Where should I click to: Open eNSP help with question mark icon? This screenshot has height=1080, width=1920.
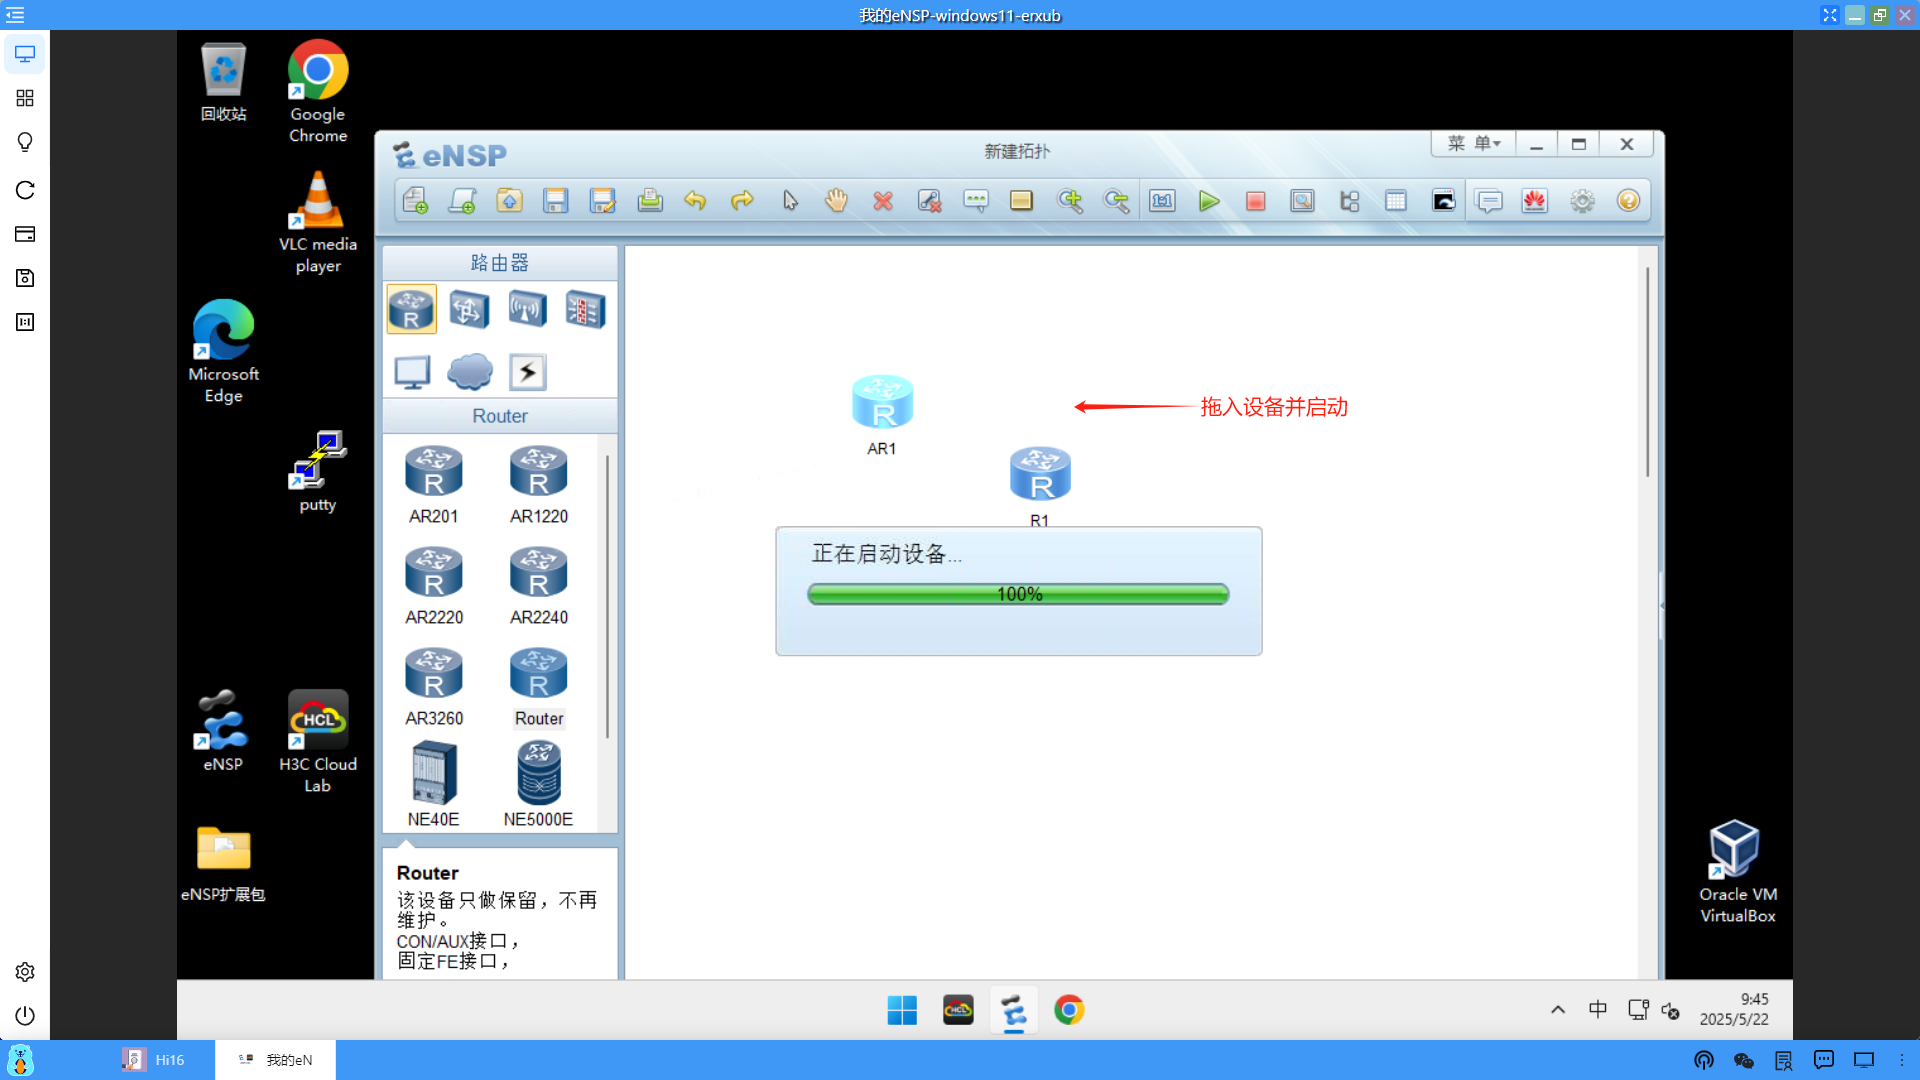(1628, 200)
